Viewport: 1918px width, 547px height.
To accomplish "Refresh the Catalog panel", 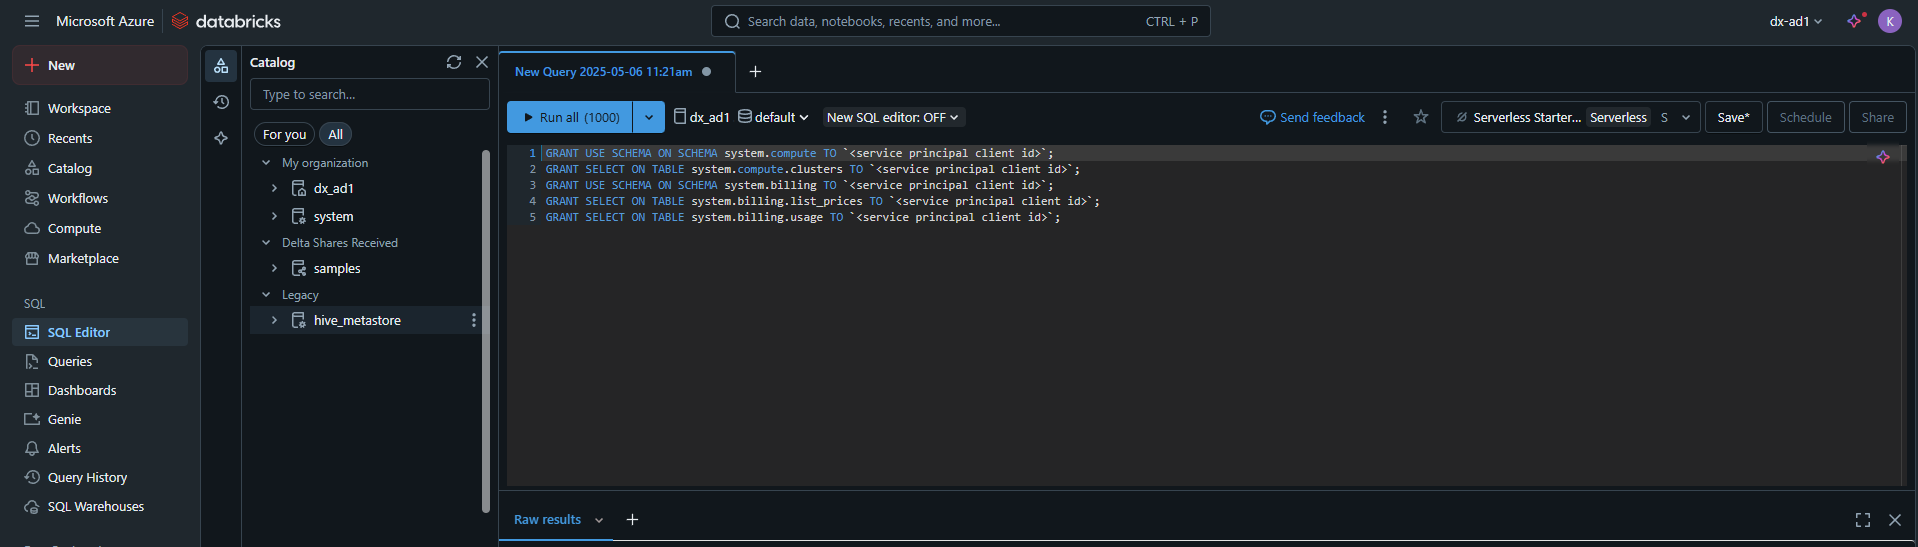I will click(x=454, y=62).
